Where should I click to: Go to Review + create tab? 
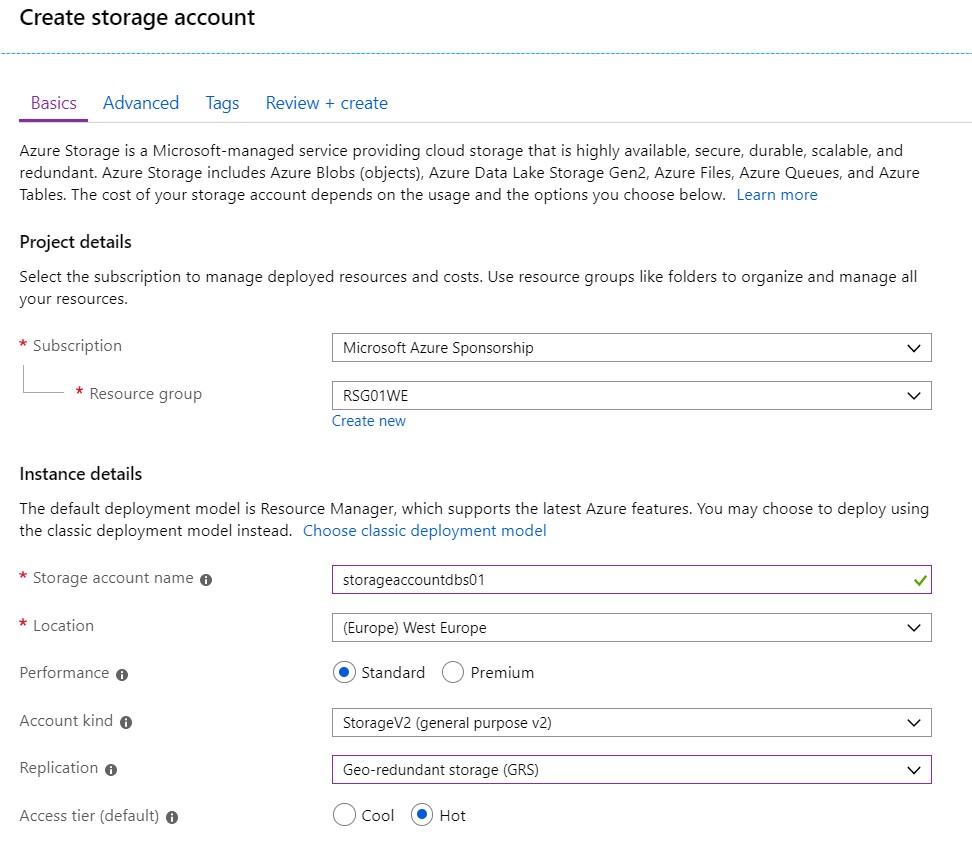[x=327, y=103]
